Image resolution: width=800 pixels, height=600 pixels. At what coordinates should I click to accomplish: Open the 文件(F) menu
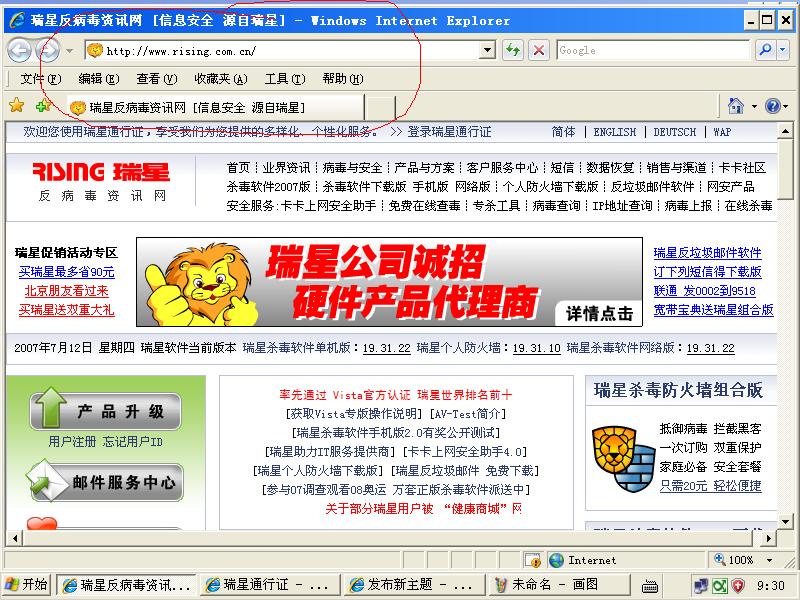[40, 79]
